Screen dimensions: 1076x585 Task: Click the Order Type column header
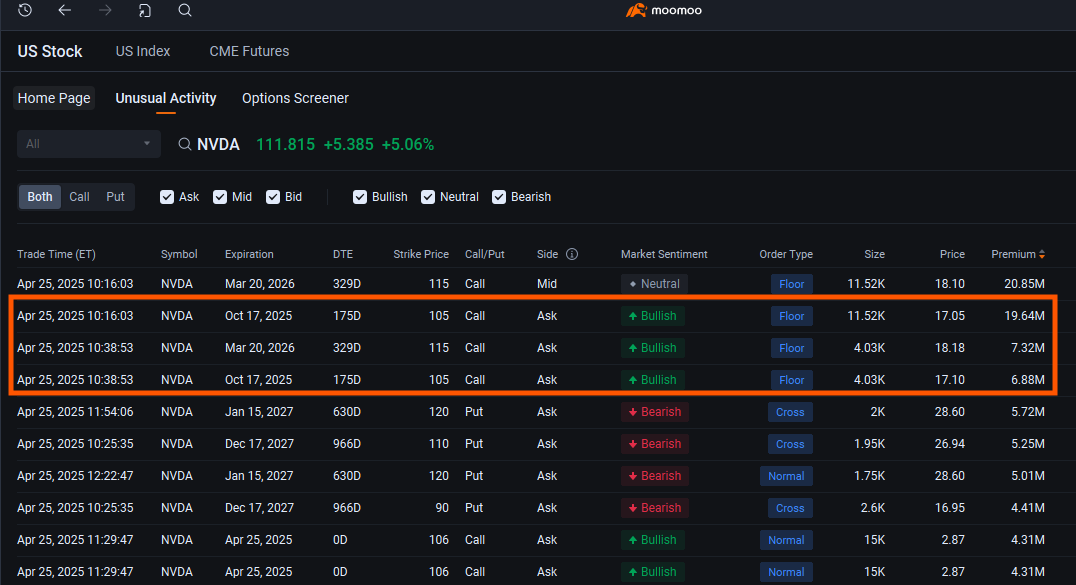pos(786,254)
